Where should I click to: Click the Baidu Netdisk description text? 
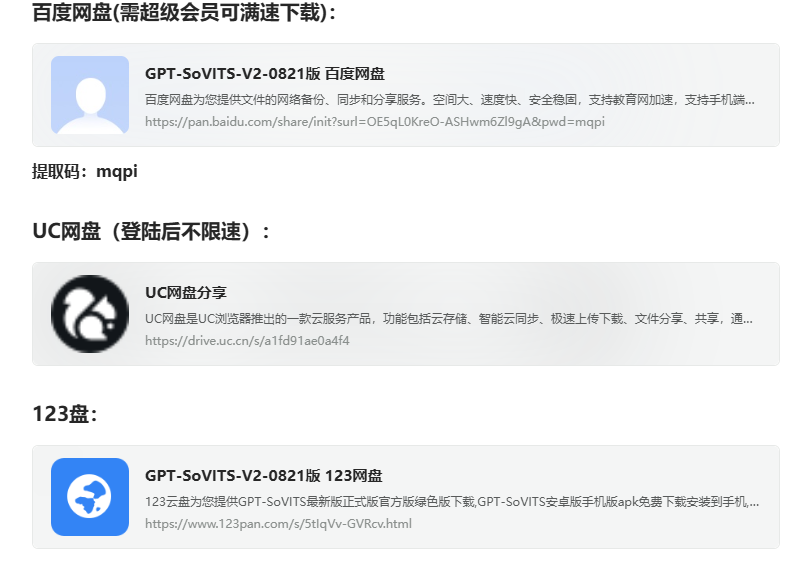450,99
